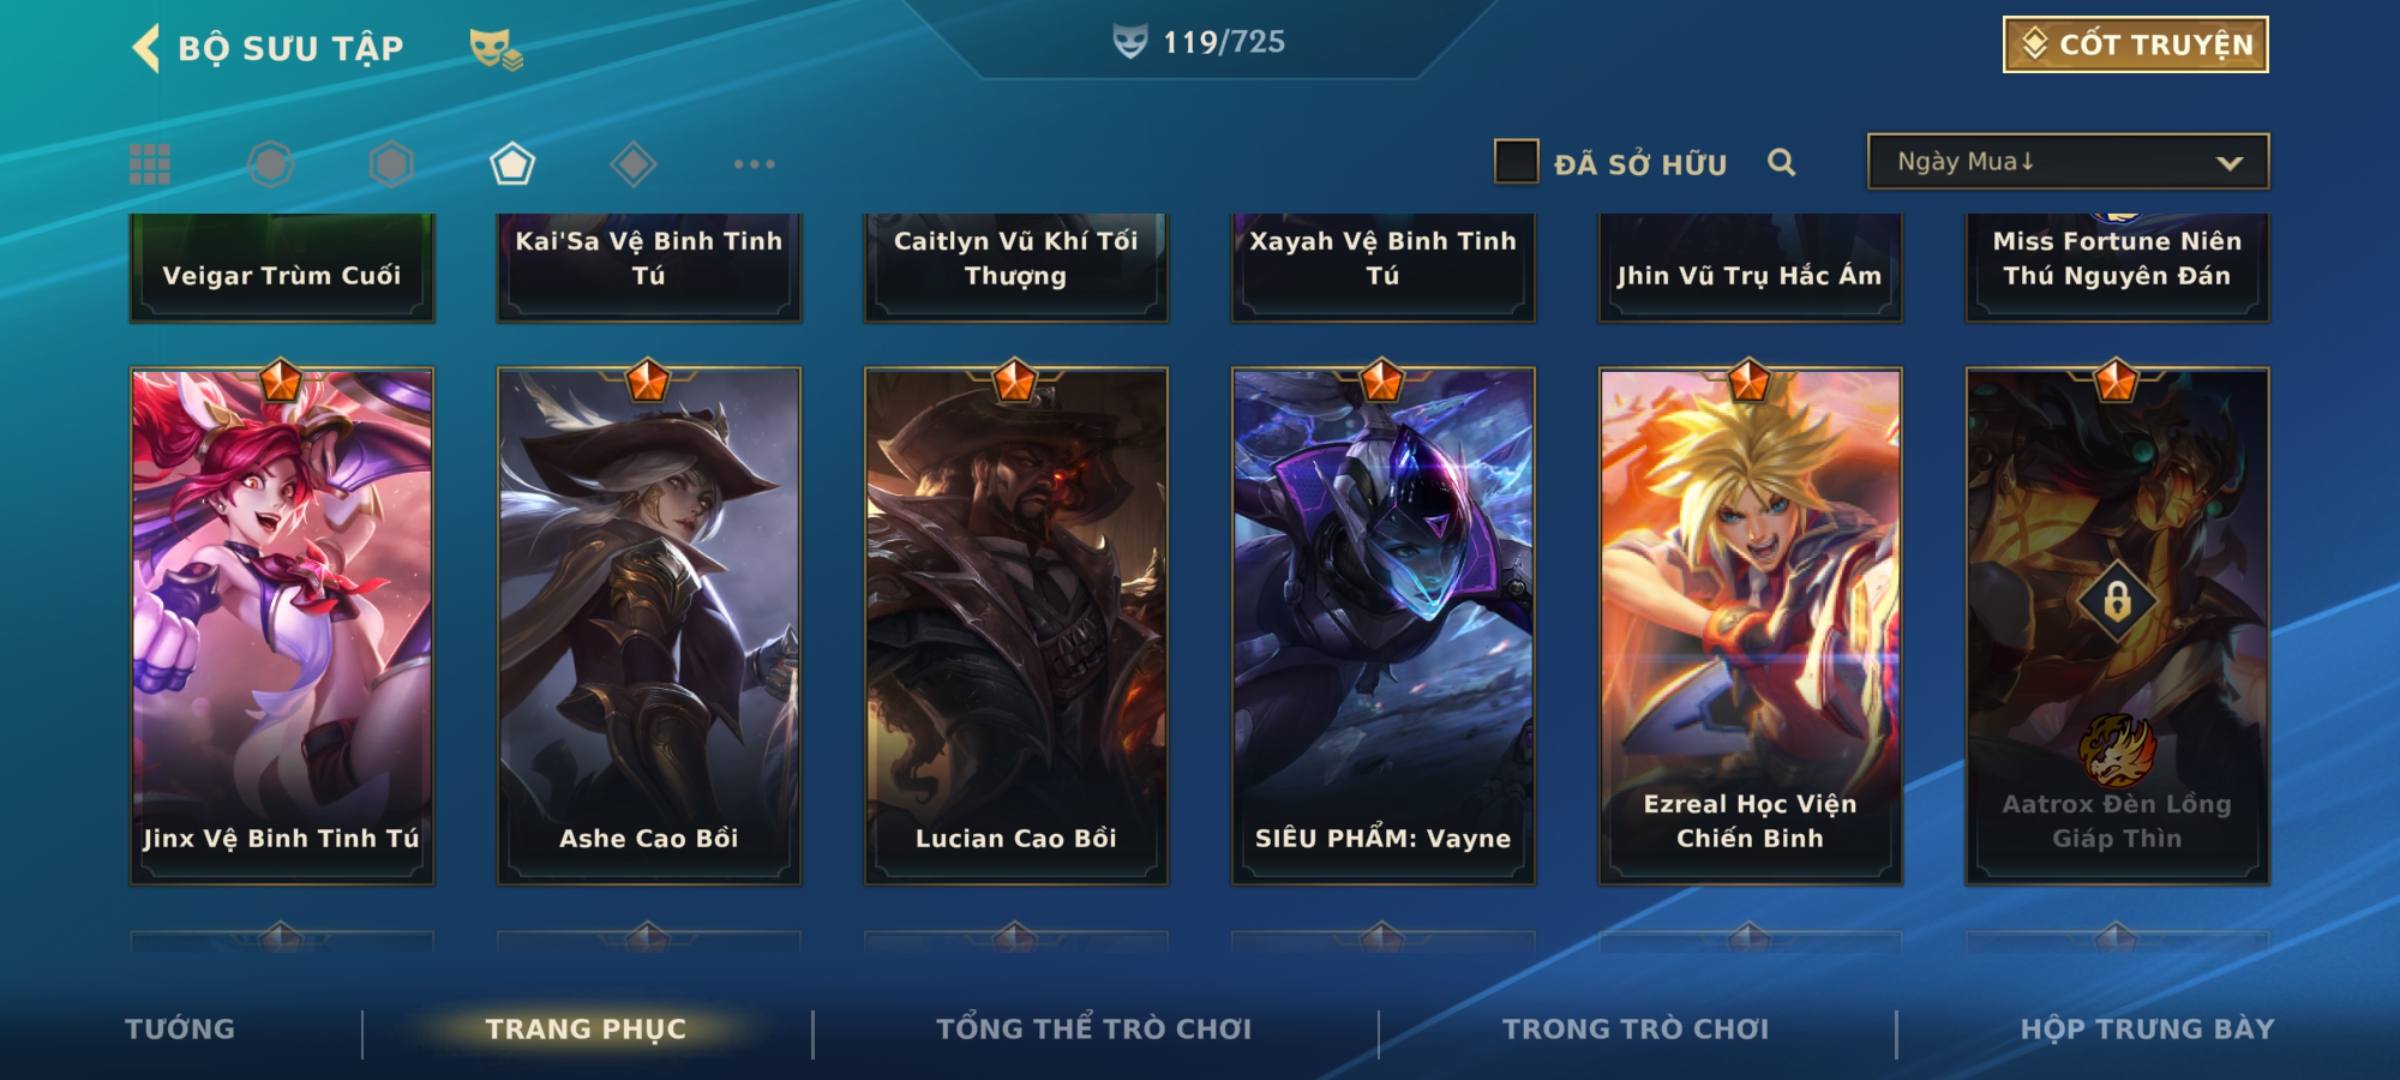
Task: Tick the Đã Sở Hữu checkbox
Action: tap(1516, 162)
